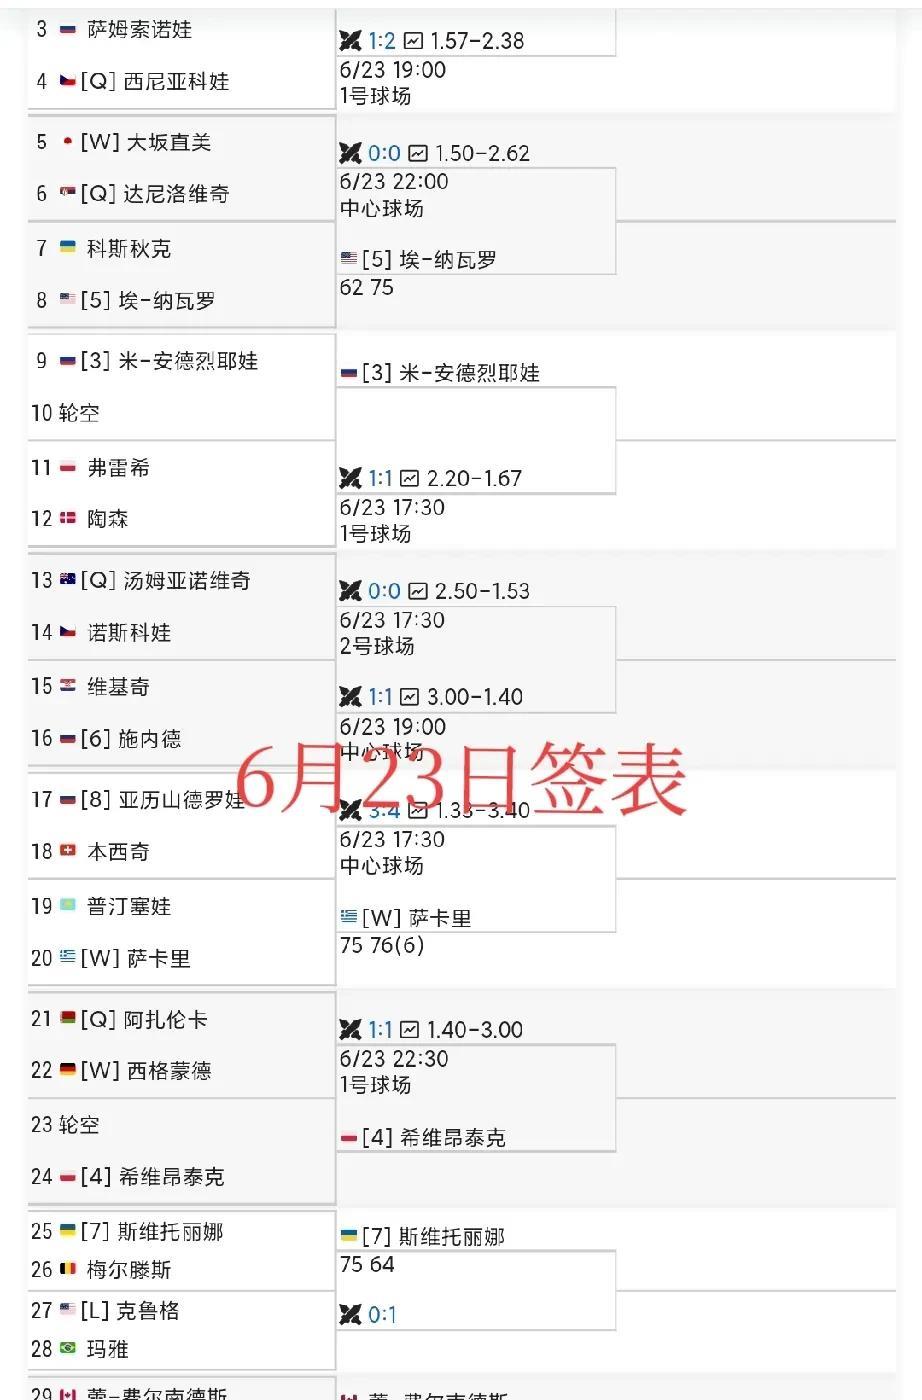Open player [Q] 汤姆亚诺维奇
The height and width of the screenshot is (1400, 922).
pos(165,581)
